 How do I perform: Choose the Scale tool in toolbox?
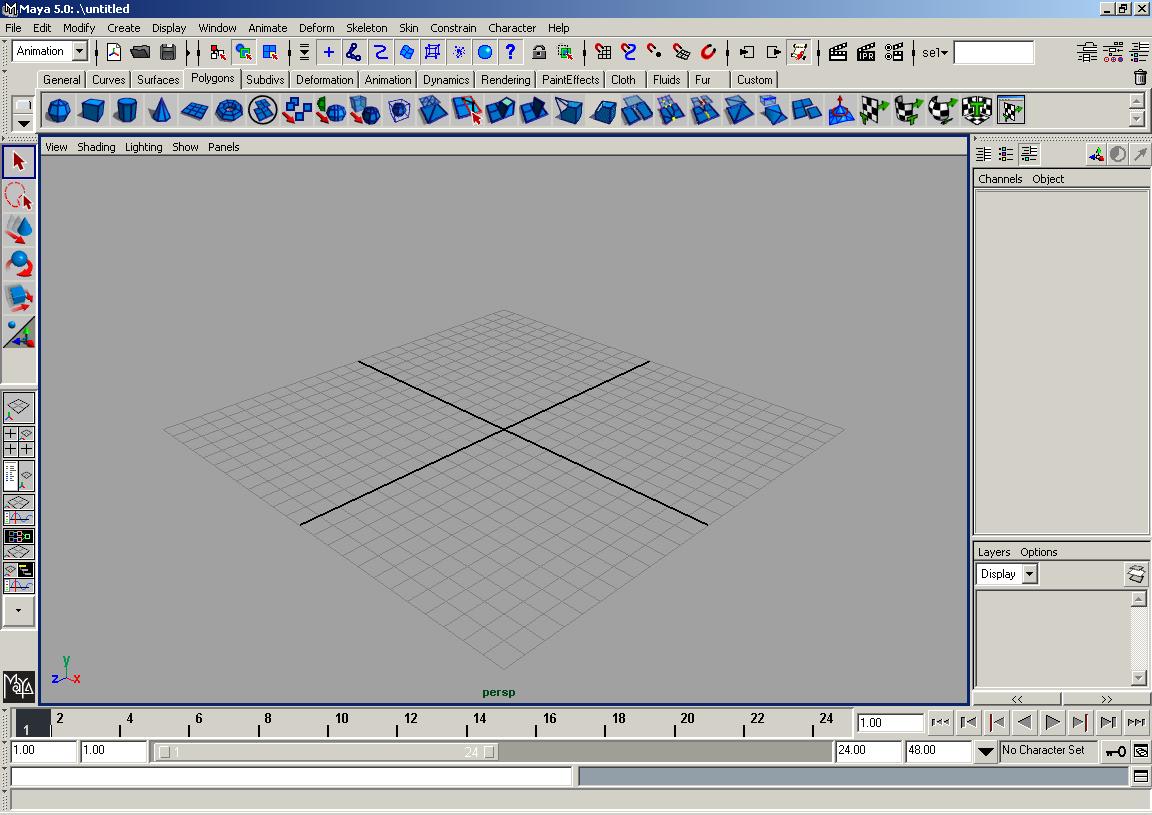point(19,298)
